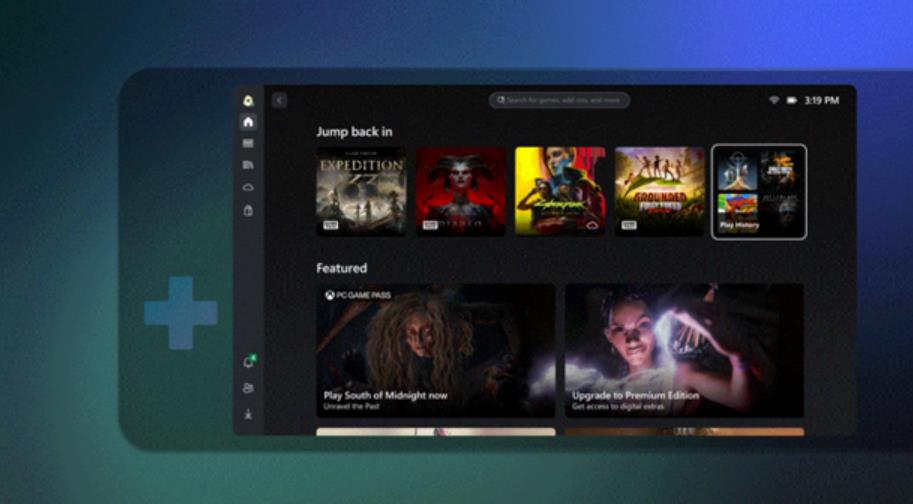
Task: Open the Library icon in sidebar
Action: coord(248,165)
